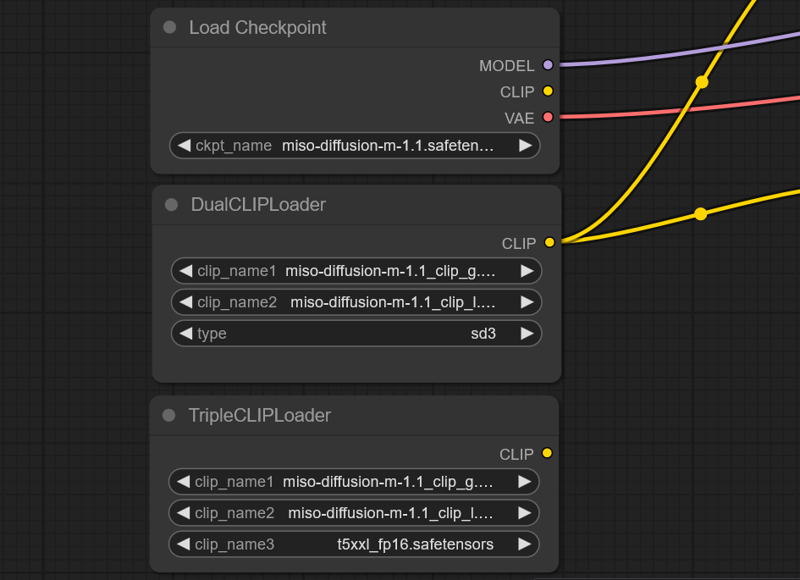Viewport: 800px width, 580px height.
Task: Select previous ckpt_name with left arrow
Action: tap(184, 146)
